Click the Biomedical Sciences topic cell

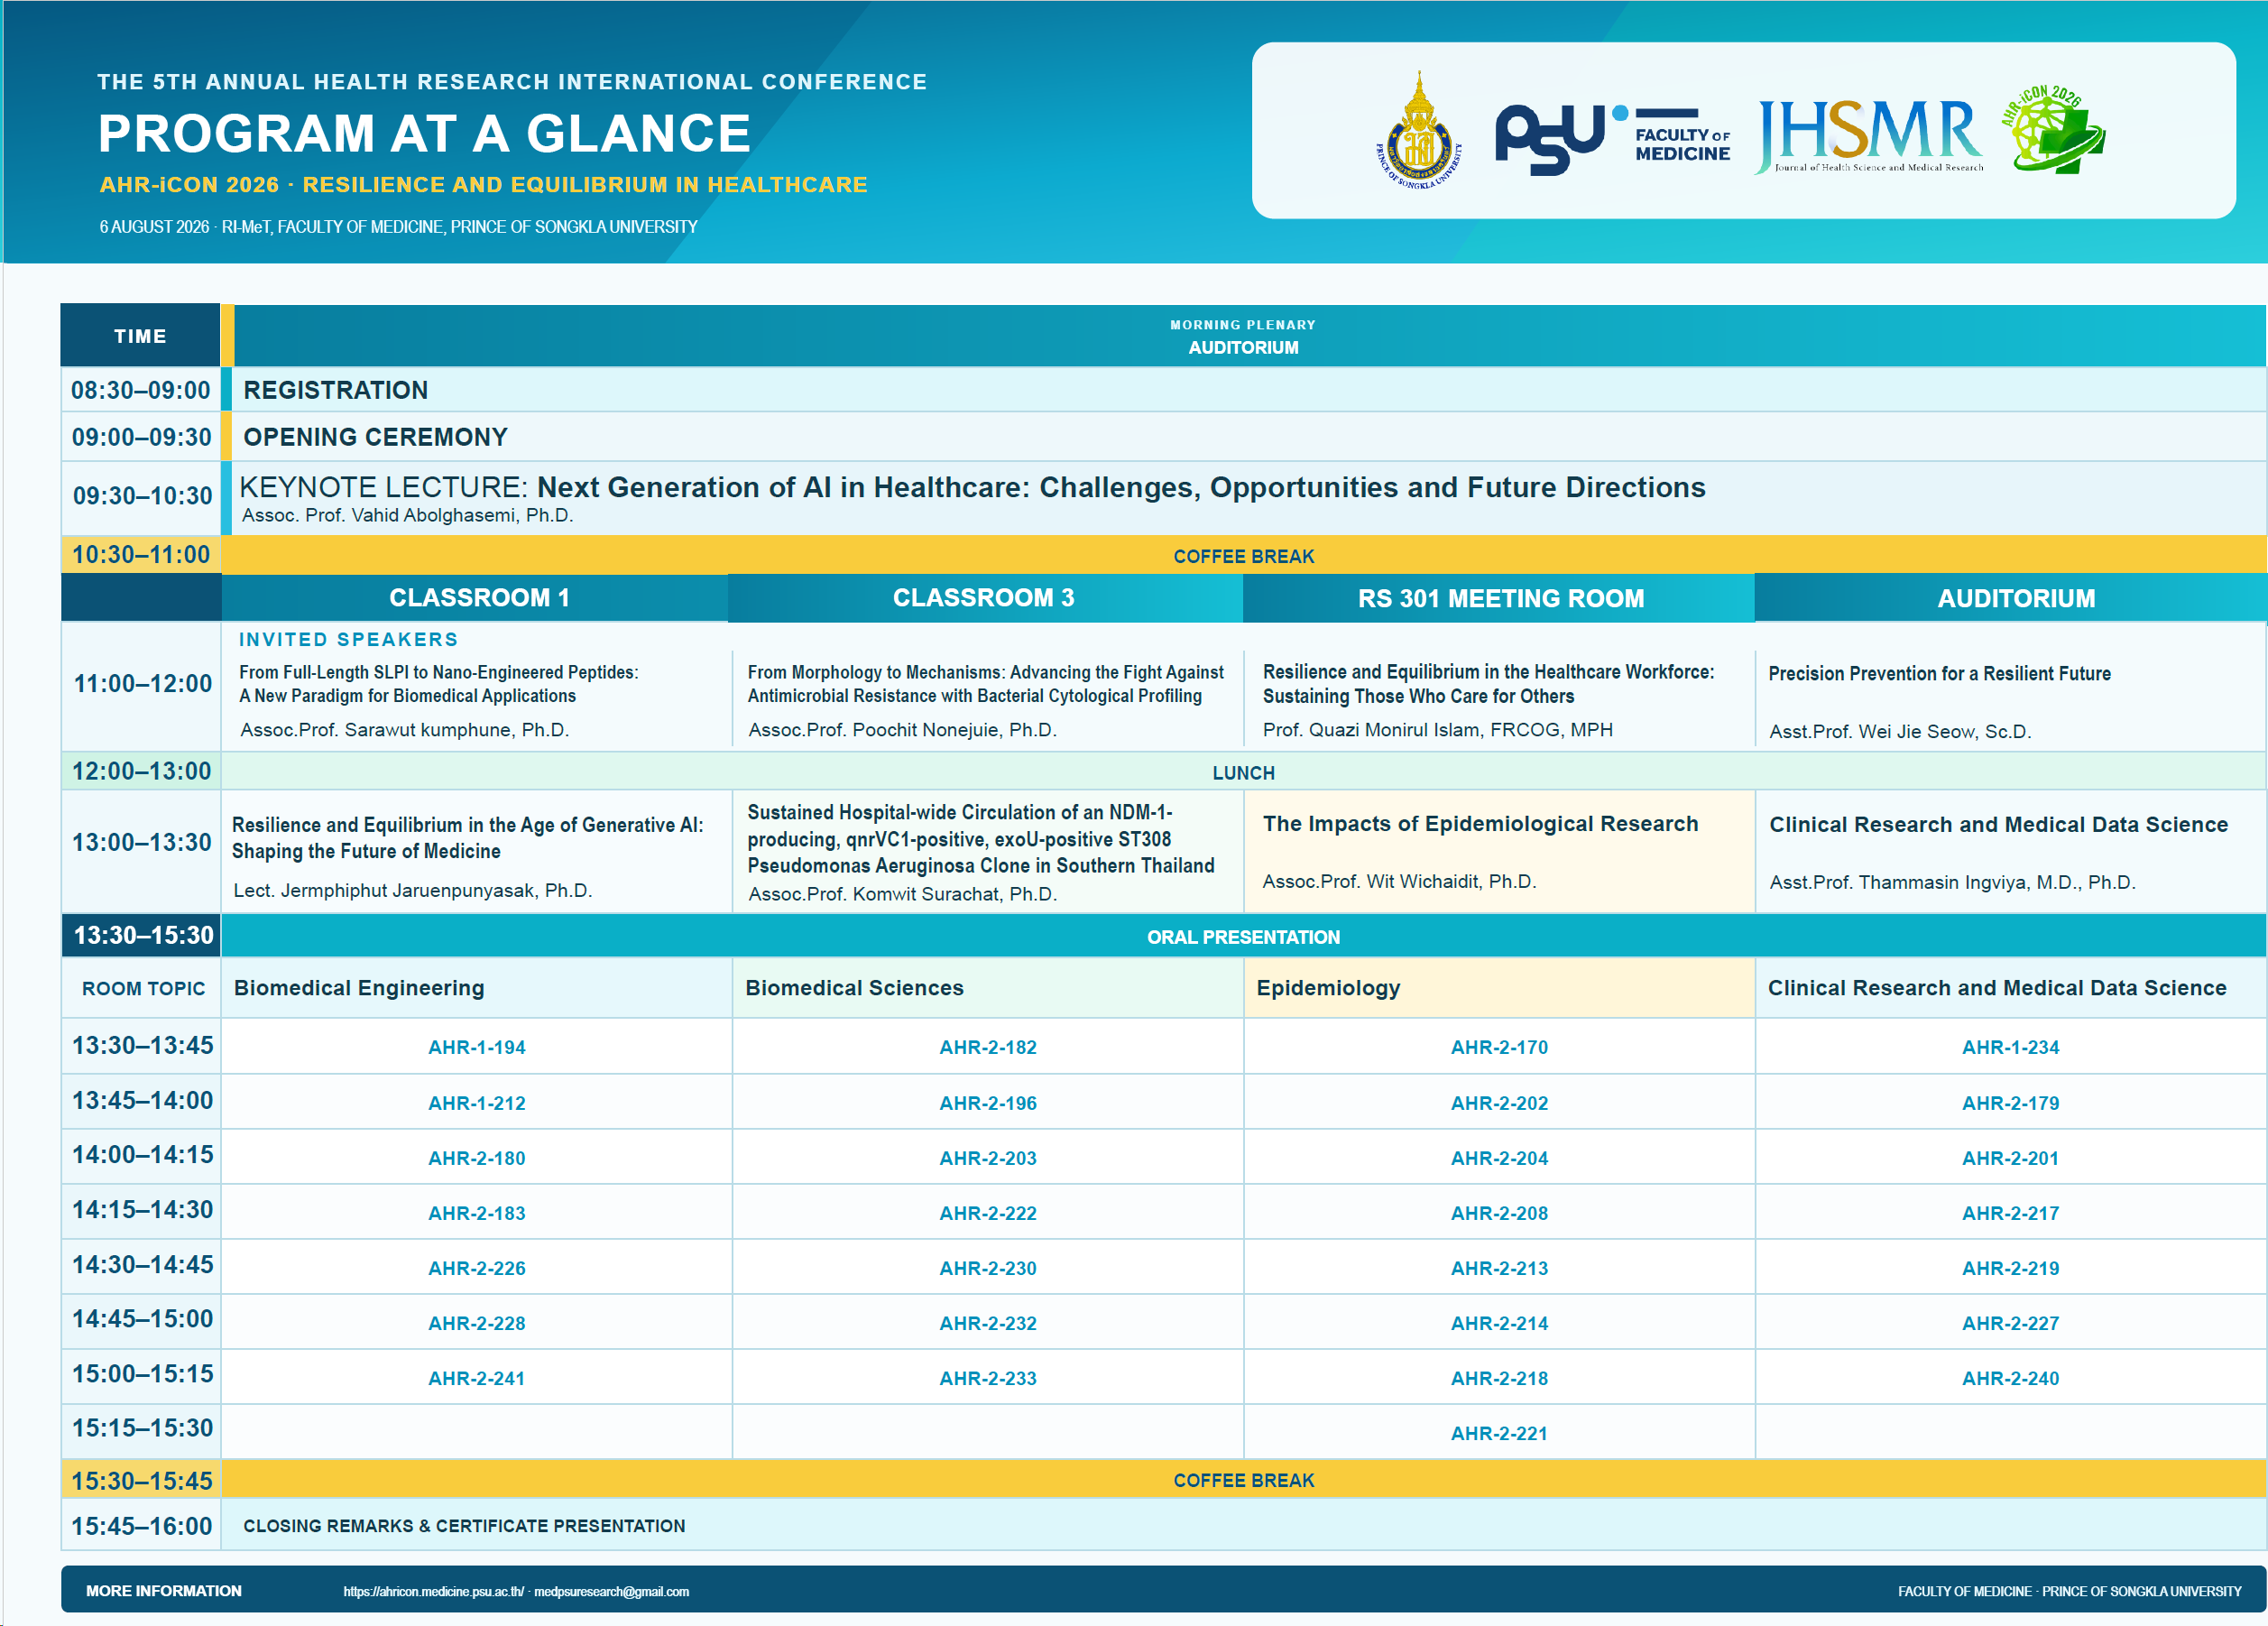coord(988,988)
